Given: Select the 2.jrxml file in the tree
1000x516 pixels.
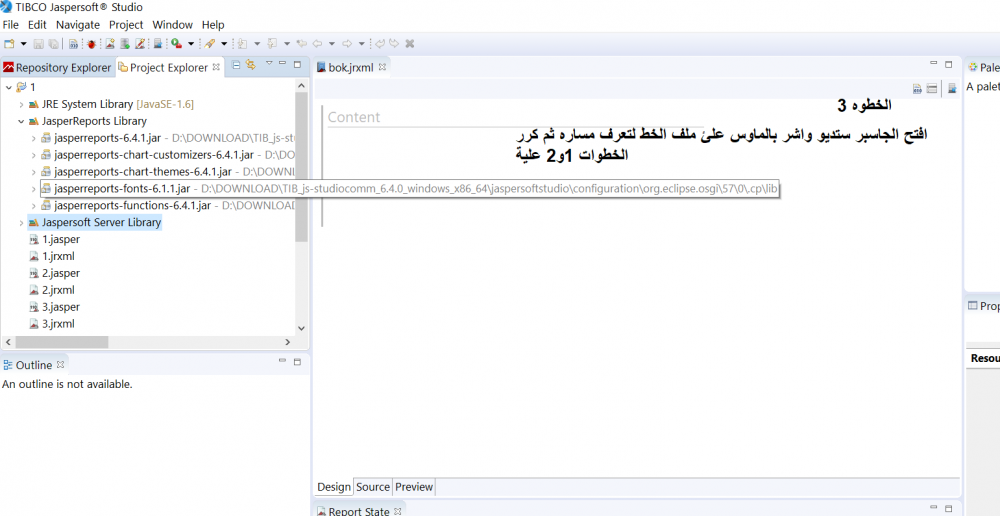Looking at the screenshot, I should point(58,290).
